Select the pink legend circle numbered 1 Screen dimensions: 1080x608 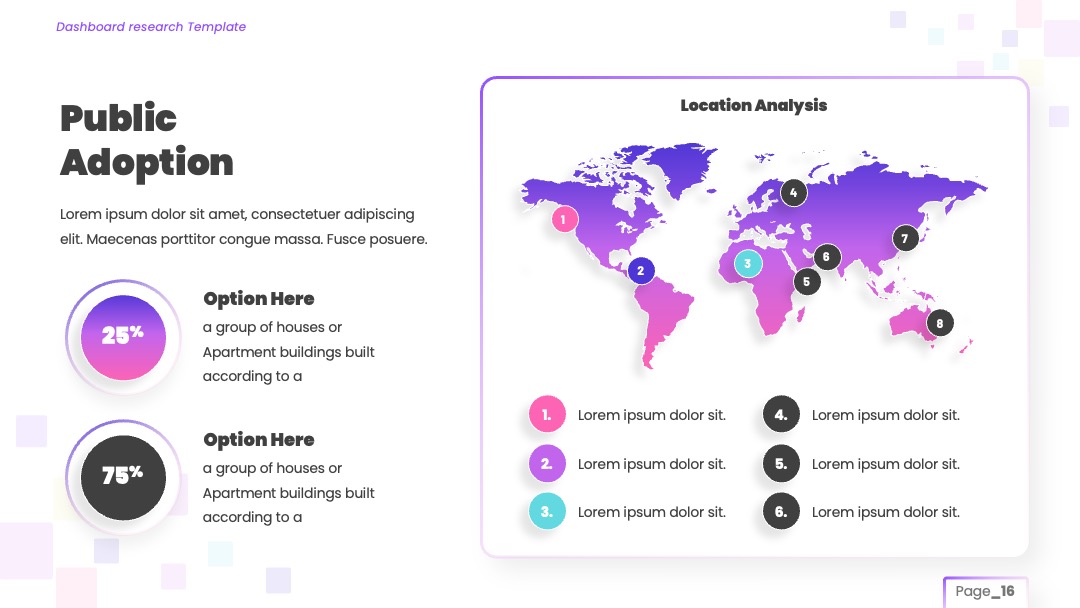click(547, 415)
